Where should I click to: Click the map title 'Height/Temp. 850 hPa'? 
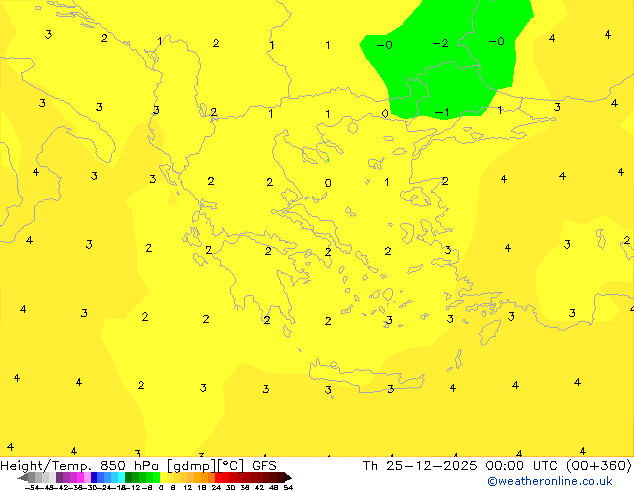pos(79,466)
